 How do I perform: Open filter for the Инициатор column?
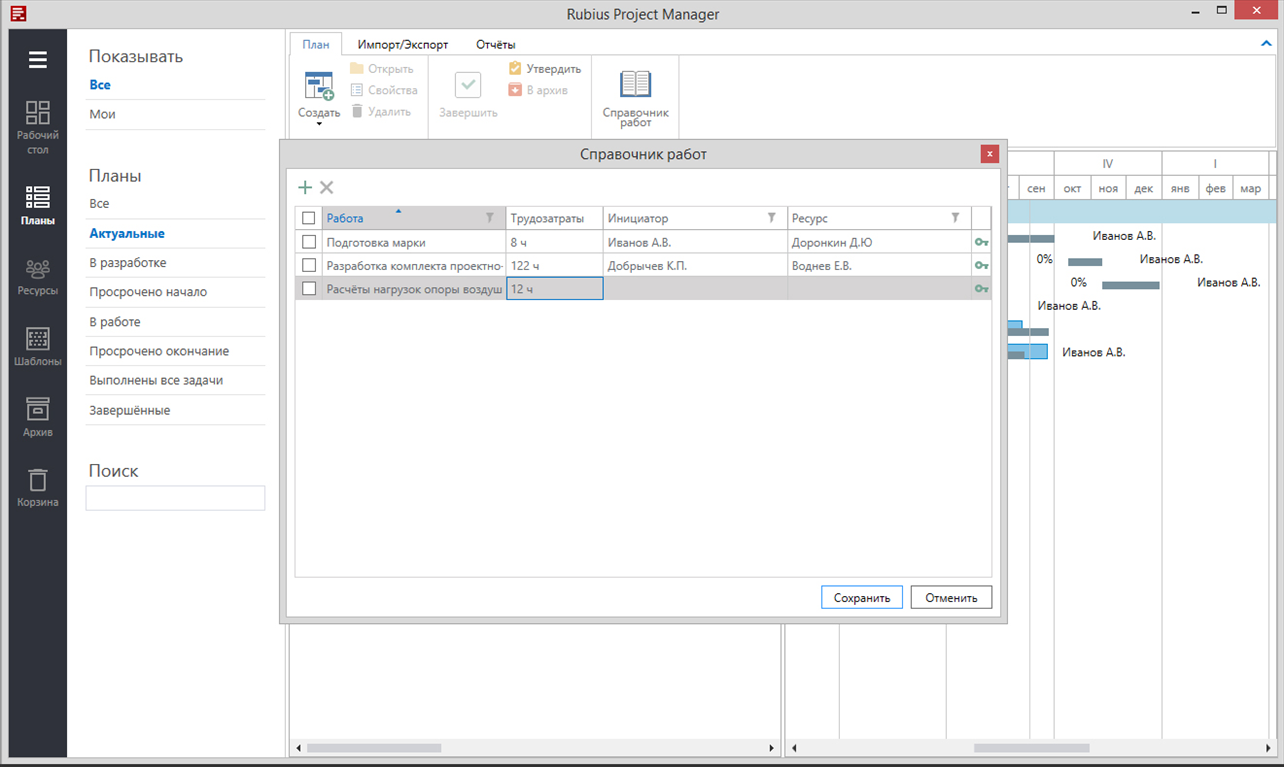click(772, 218)
